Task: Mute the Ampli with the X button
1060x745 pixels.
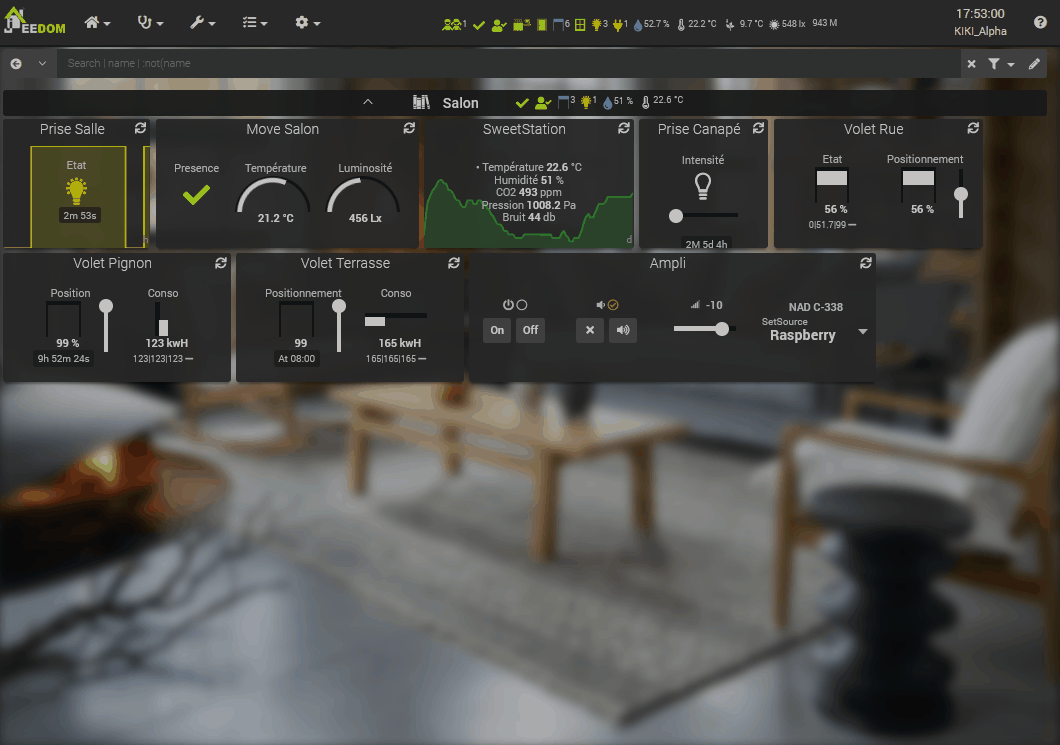Action: tap(589, 330)
